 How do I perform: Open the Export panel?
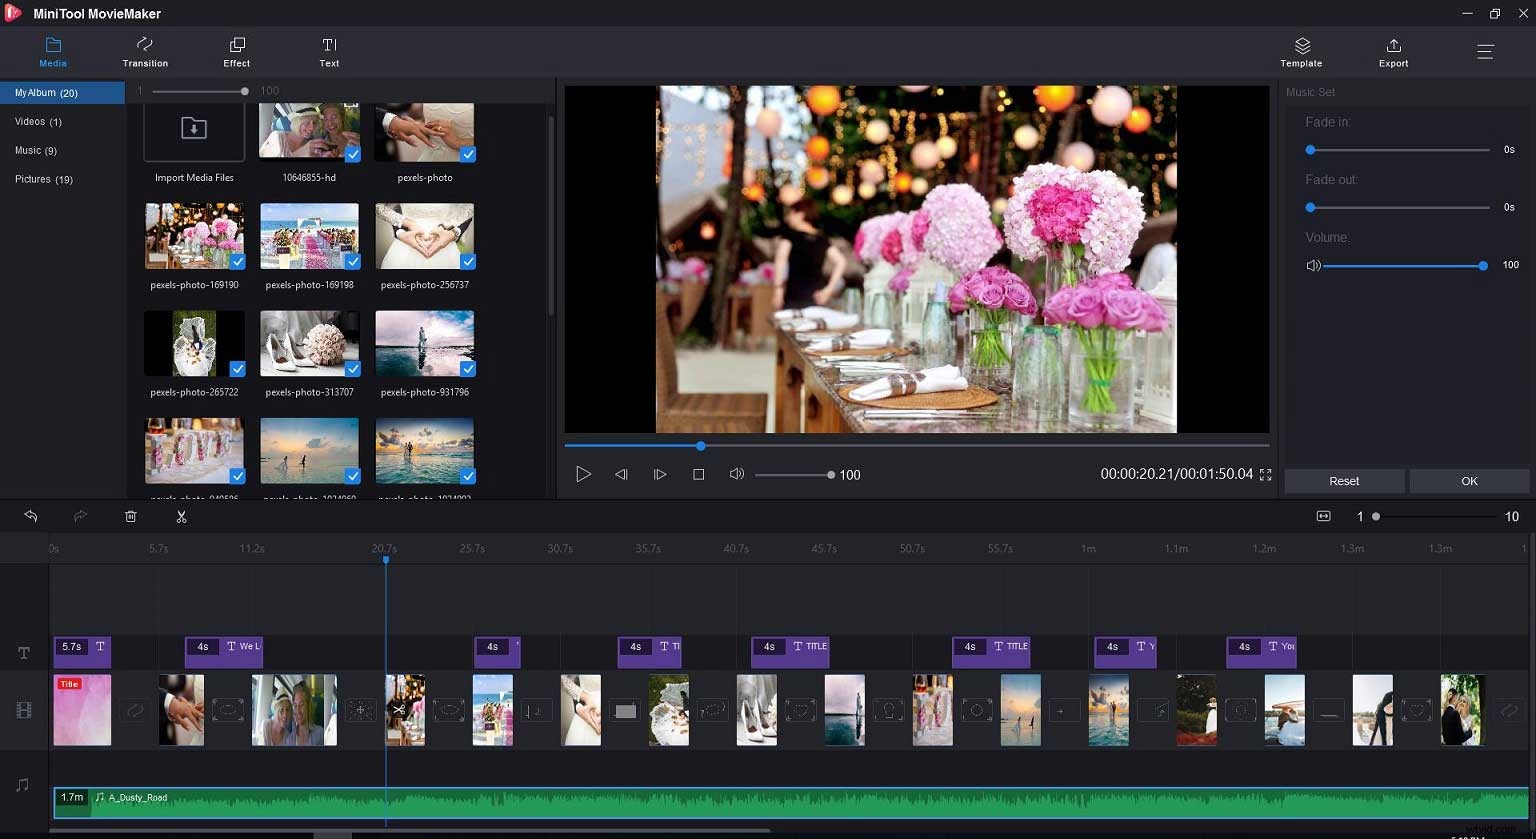coord(1393,51)
